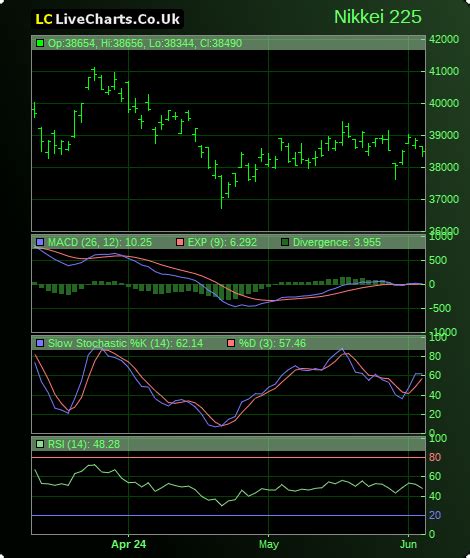
Task: Click the Jun date axis label
Action: 408,544
